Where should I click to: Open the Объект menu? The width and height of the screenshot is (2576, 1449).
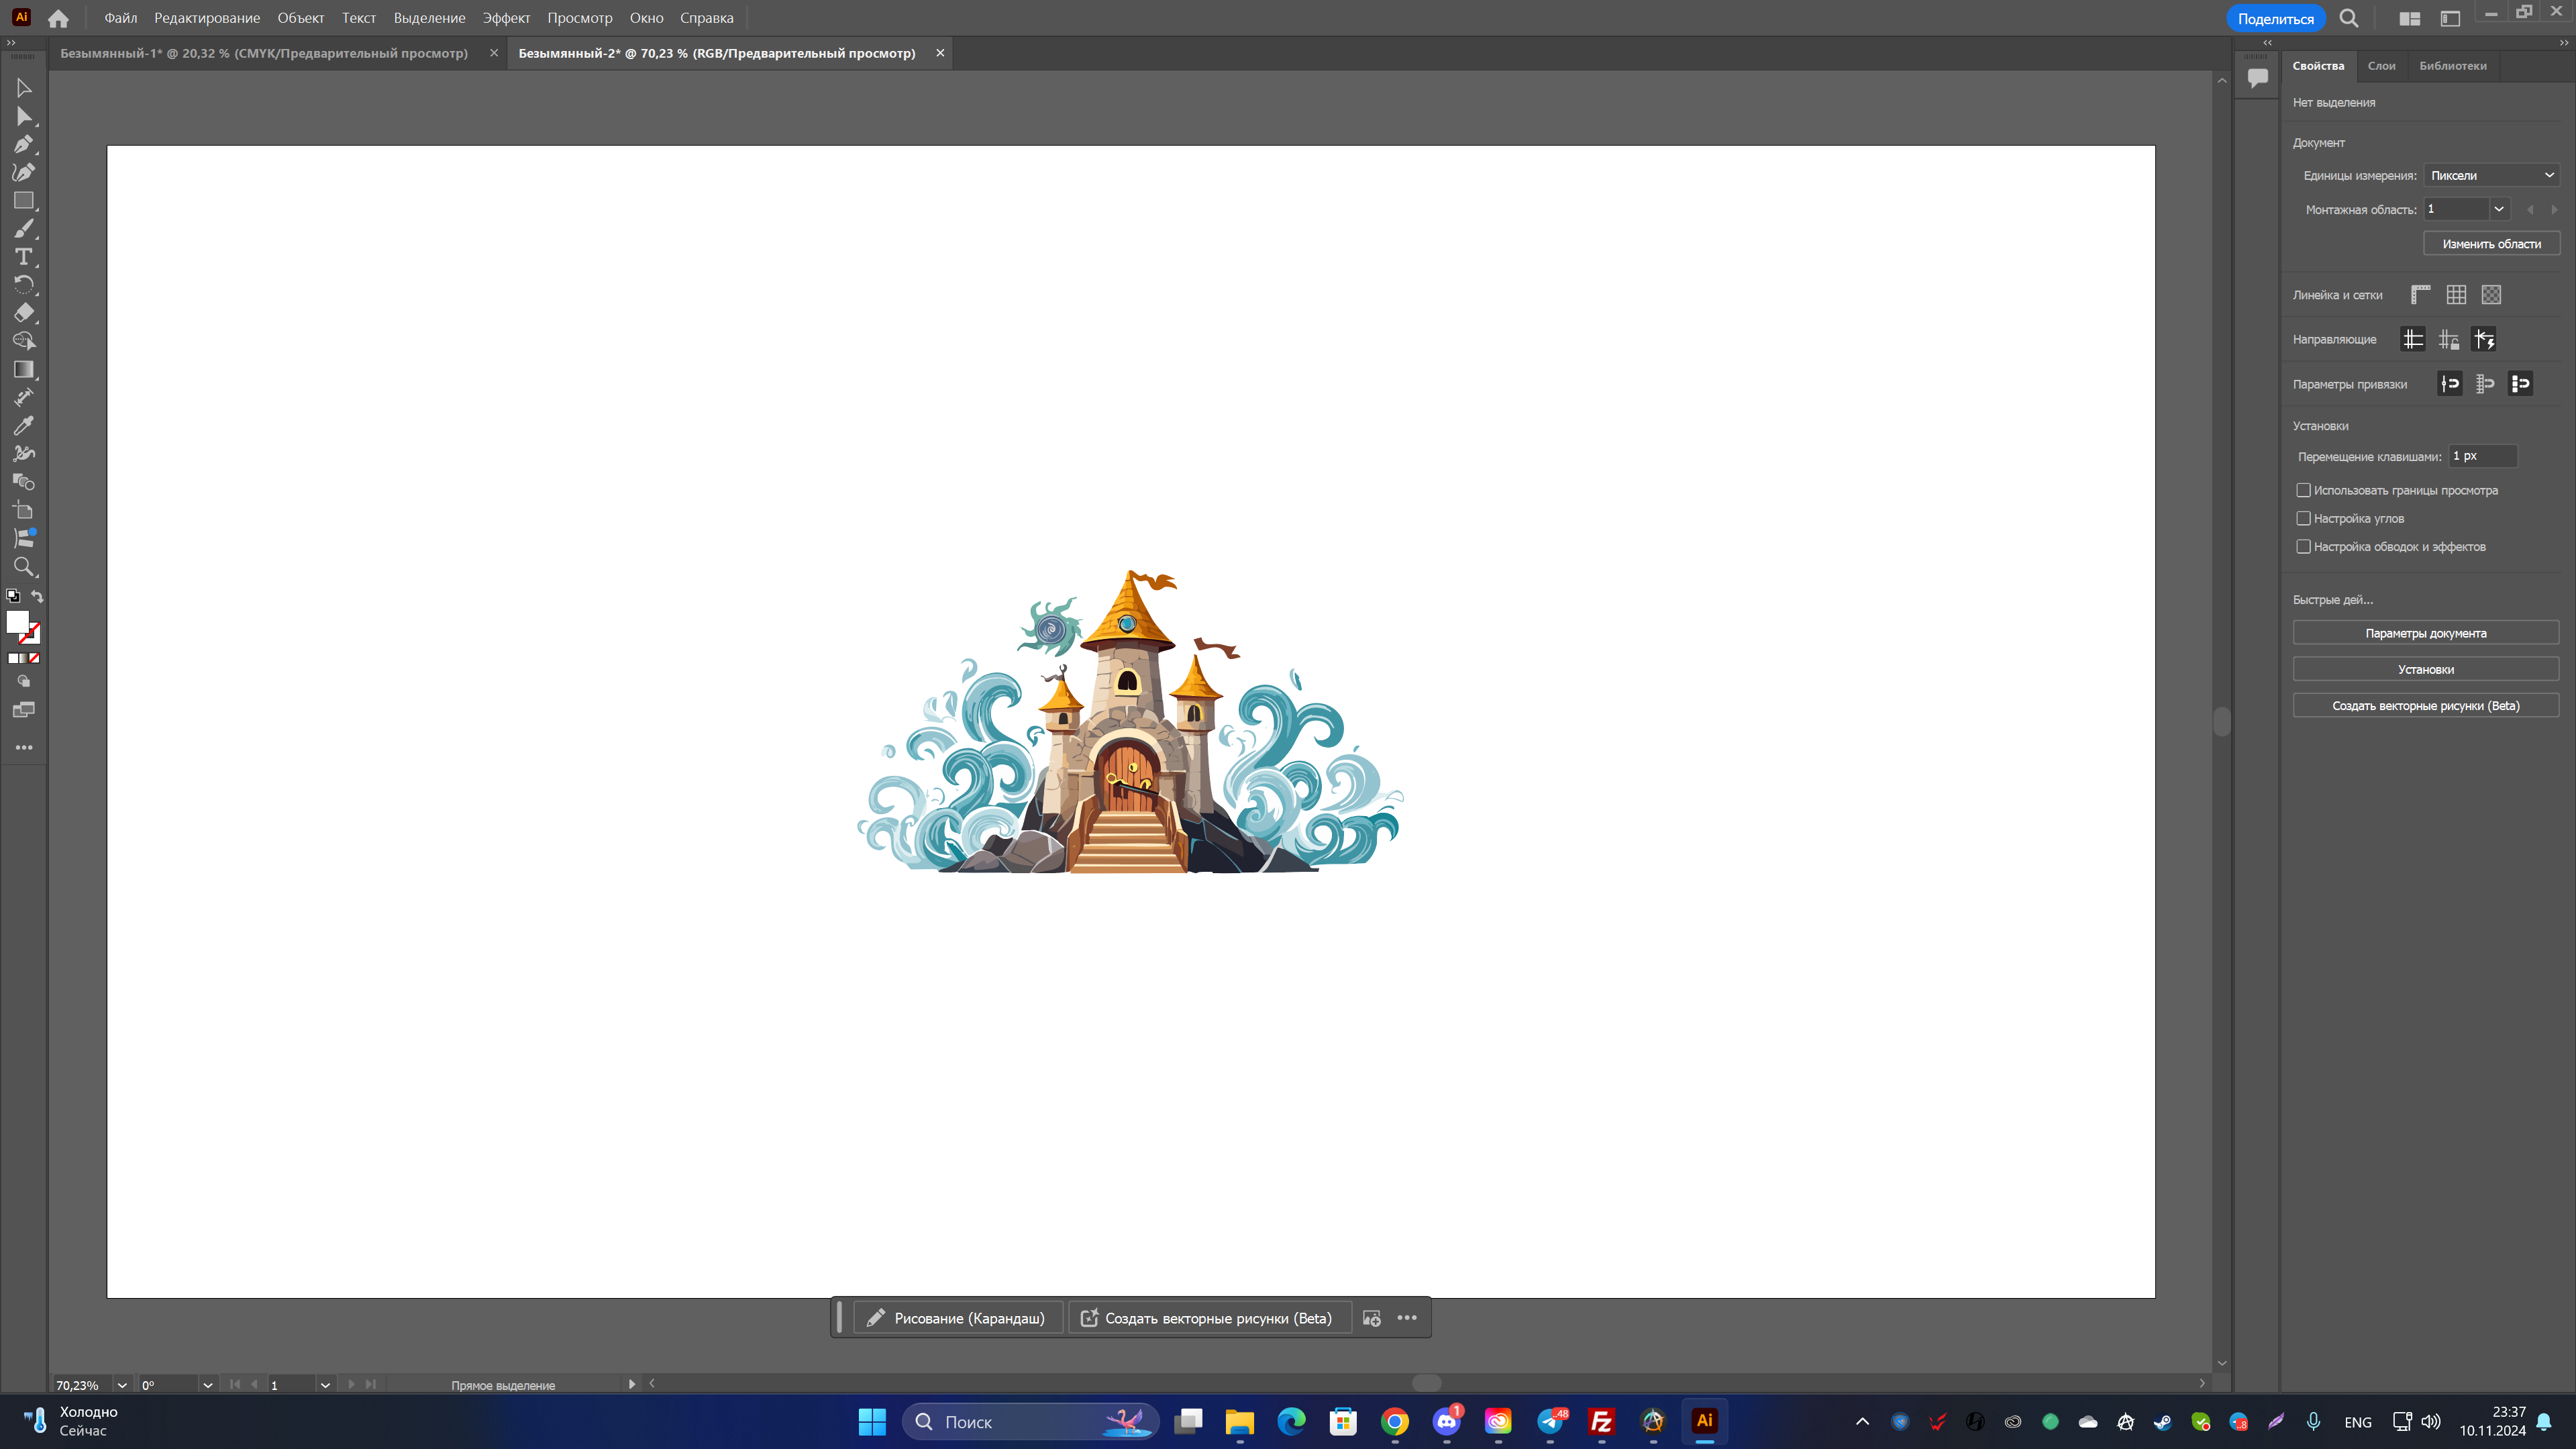coord(301,18)
